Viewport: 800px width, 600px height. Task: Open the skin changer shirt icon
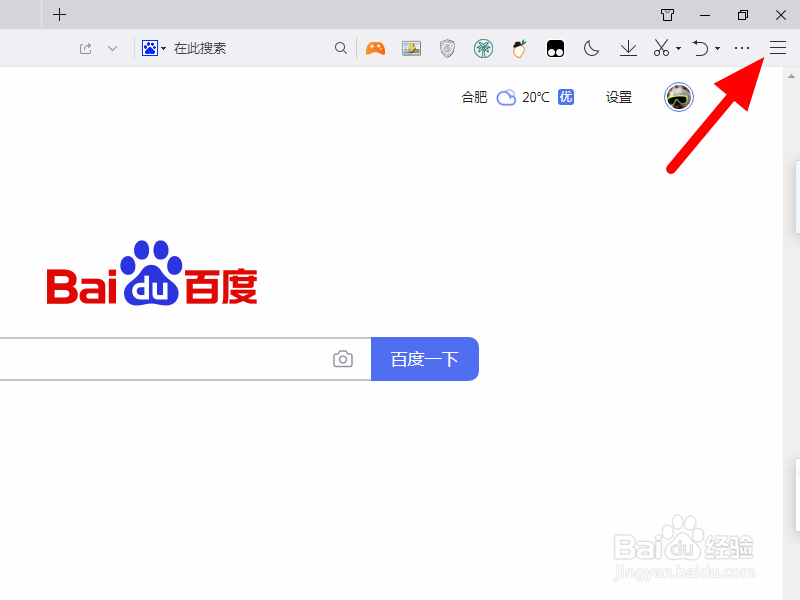[667, 15]
